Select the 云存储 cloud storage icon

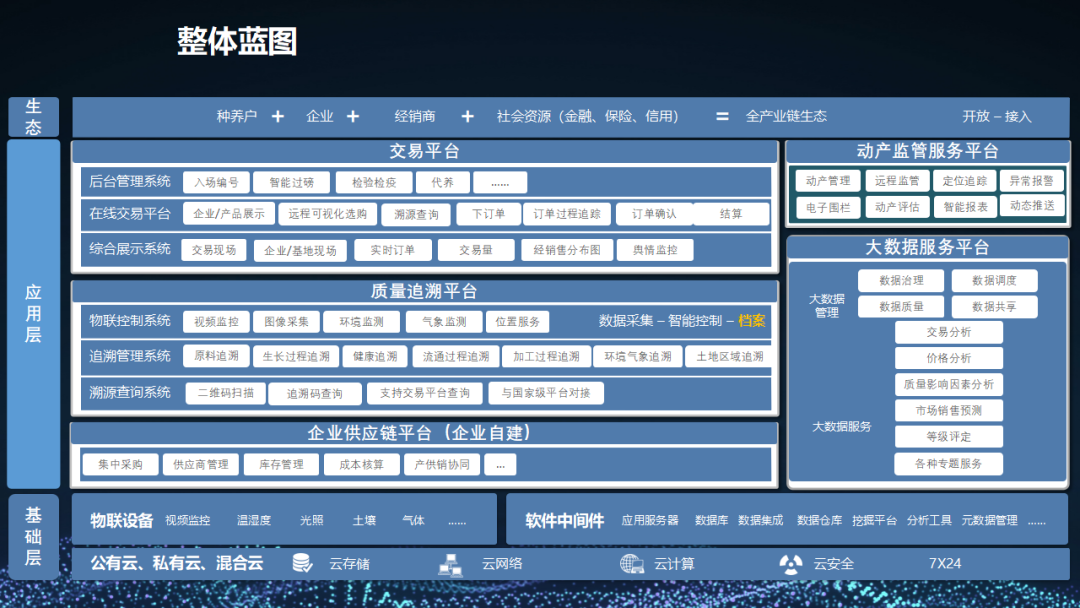tap(302, 563)
